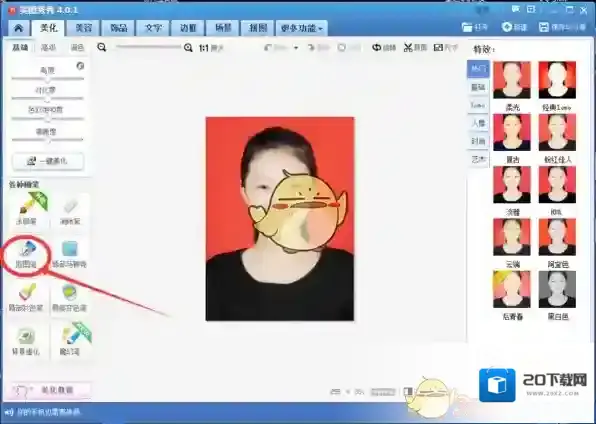Select the 艺术 effects category
Viewport: 596px width, 424px height.
[478, 159]
